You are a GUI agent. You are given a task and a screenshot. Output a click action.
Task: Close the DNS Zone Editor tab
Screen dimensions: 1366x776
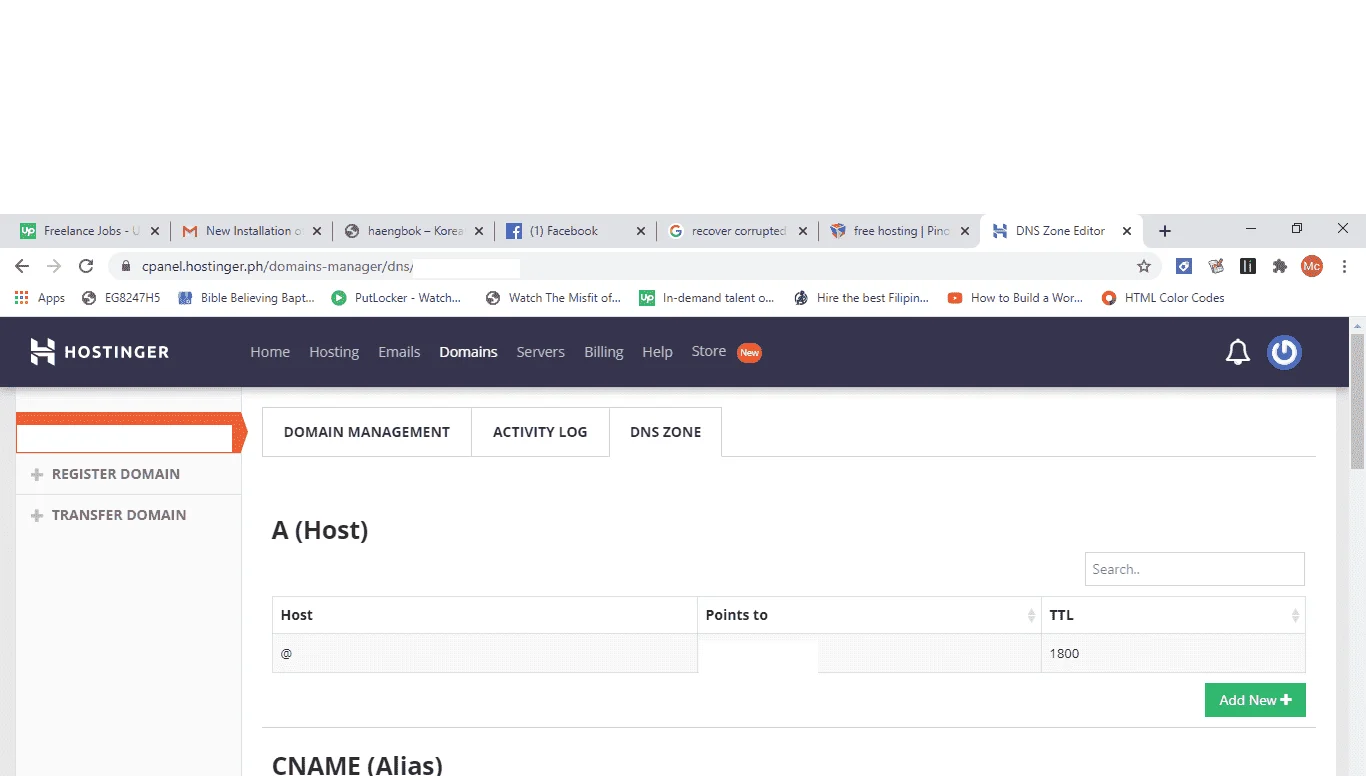tap(1127, 231)
